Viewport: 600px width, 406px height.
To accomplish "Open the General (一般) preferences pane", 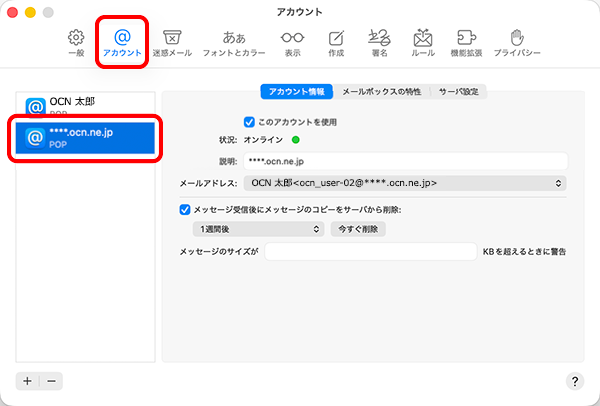I will point(75,41).
